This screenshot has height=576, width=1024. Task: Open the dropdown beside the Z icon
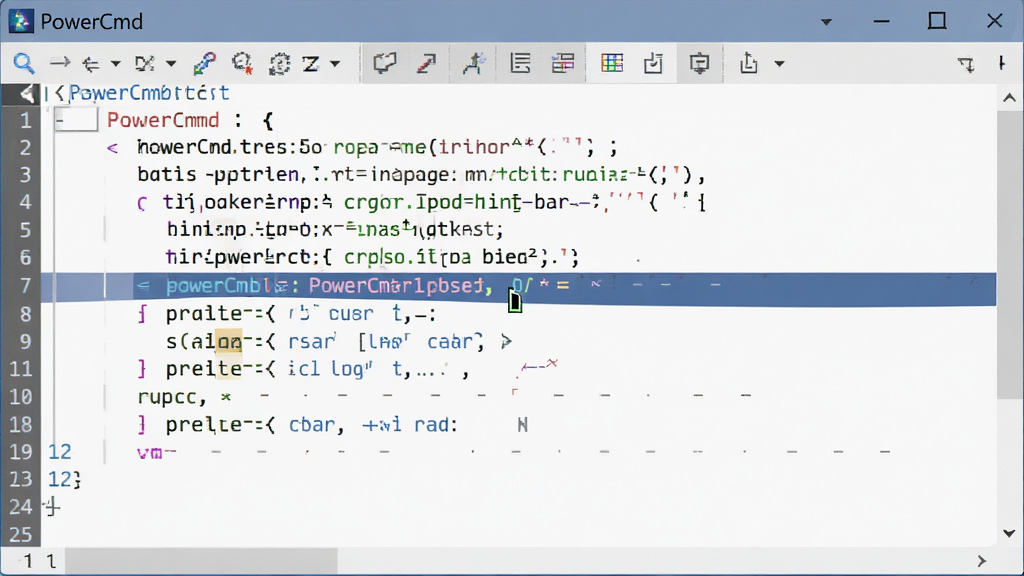pos(335,64)
